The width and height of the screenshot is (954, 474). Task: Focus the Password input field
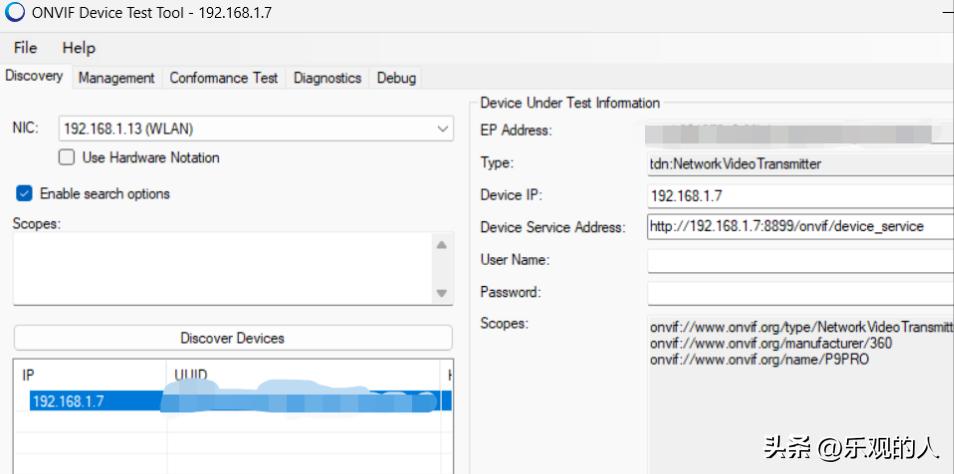(x=800, y=293)
